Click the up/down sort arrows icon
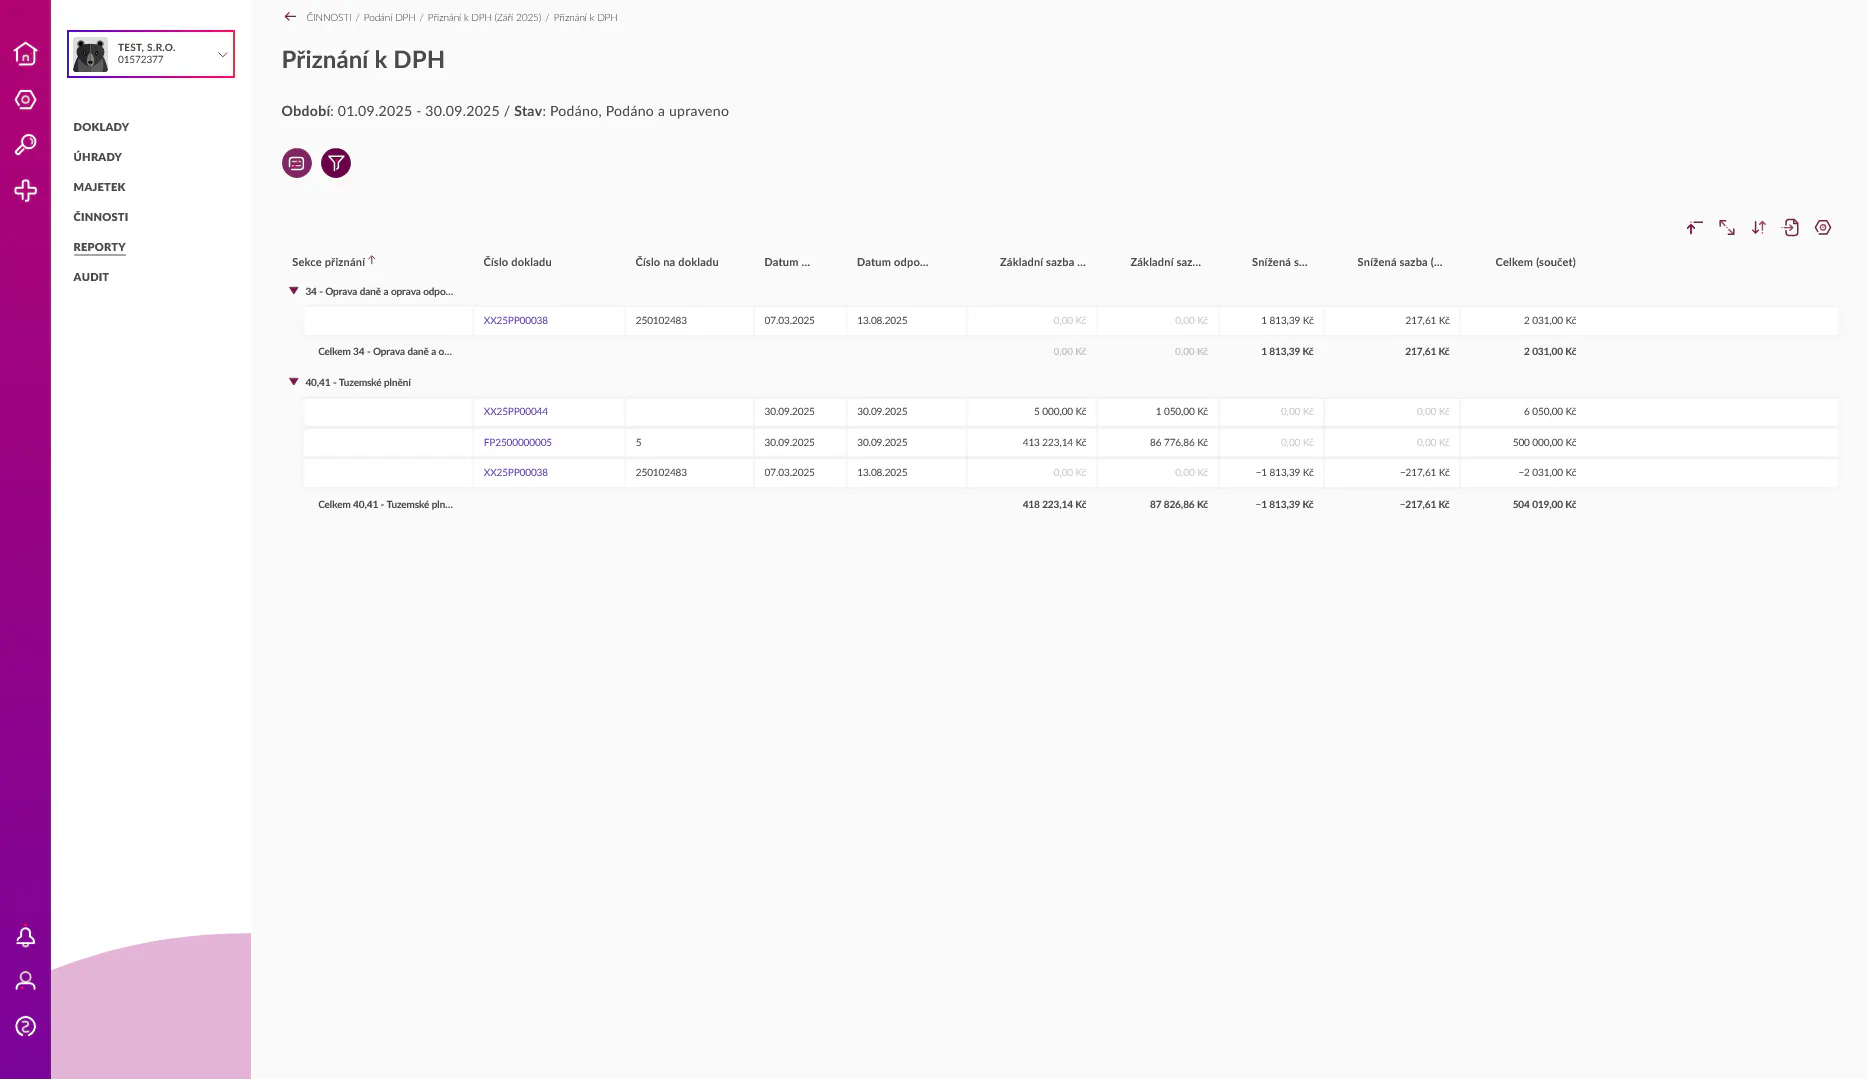 click(1759, 228)
